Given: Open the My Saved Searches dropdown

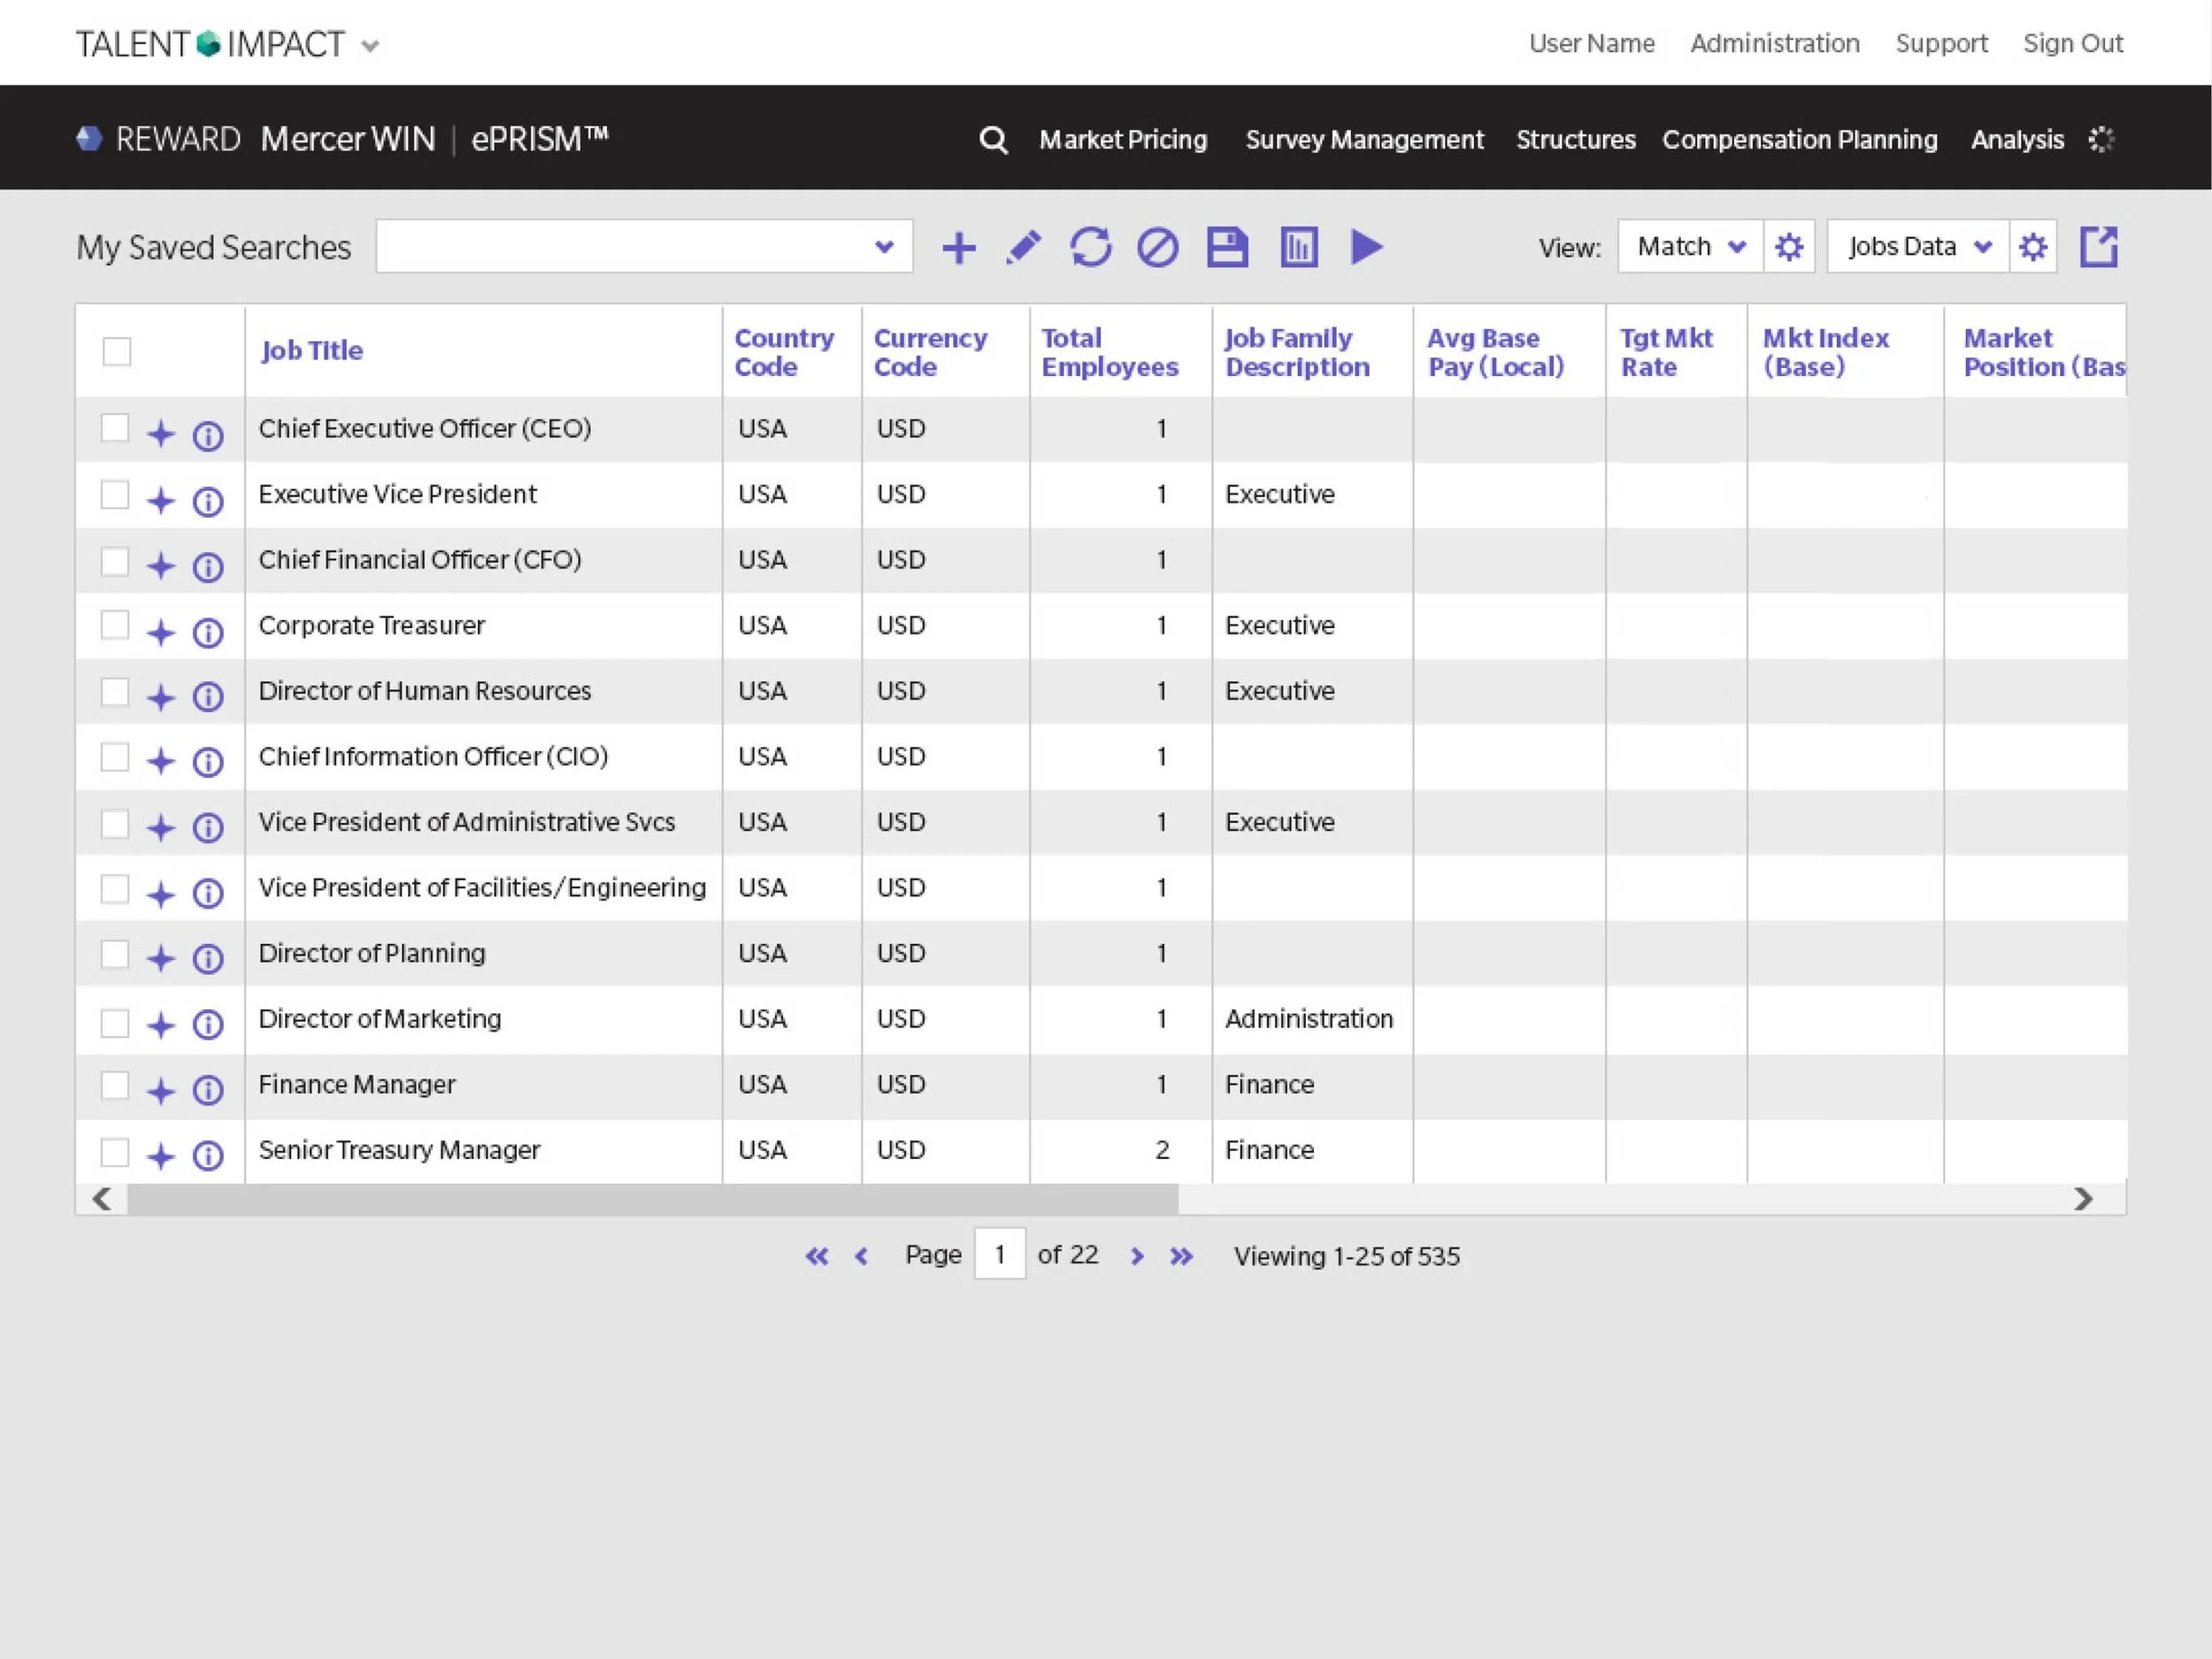Looking at the screenshot, I should pos(644,246).
